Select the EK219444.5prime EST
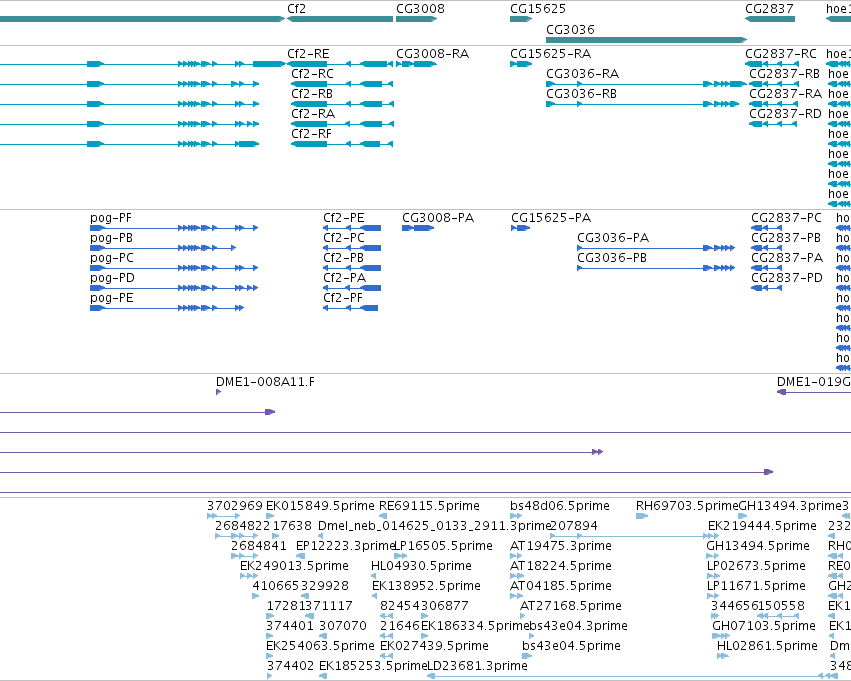 tap(714, 536)
